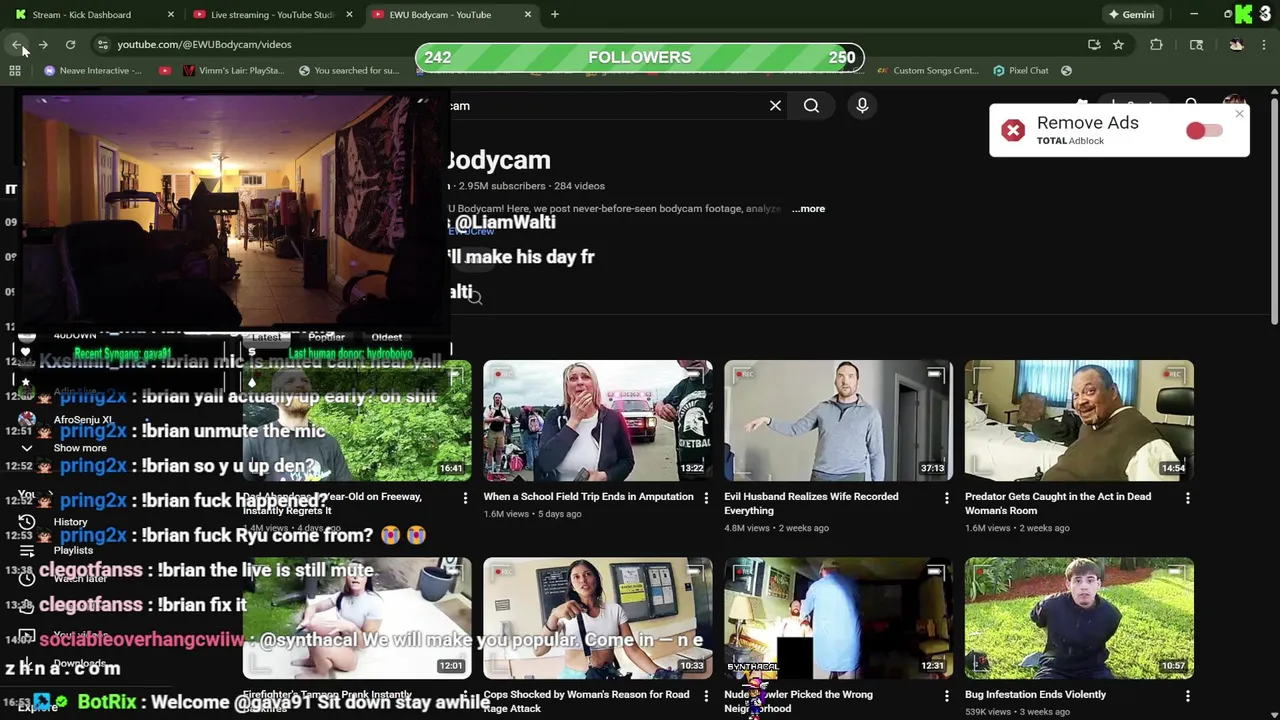Viewport: 1280px width, 720px height.
Task: Open the globe bookmark icon
Action: 1066,70
